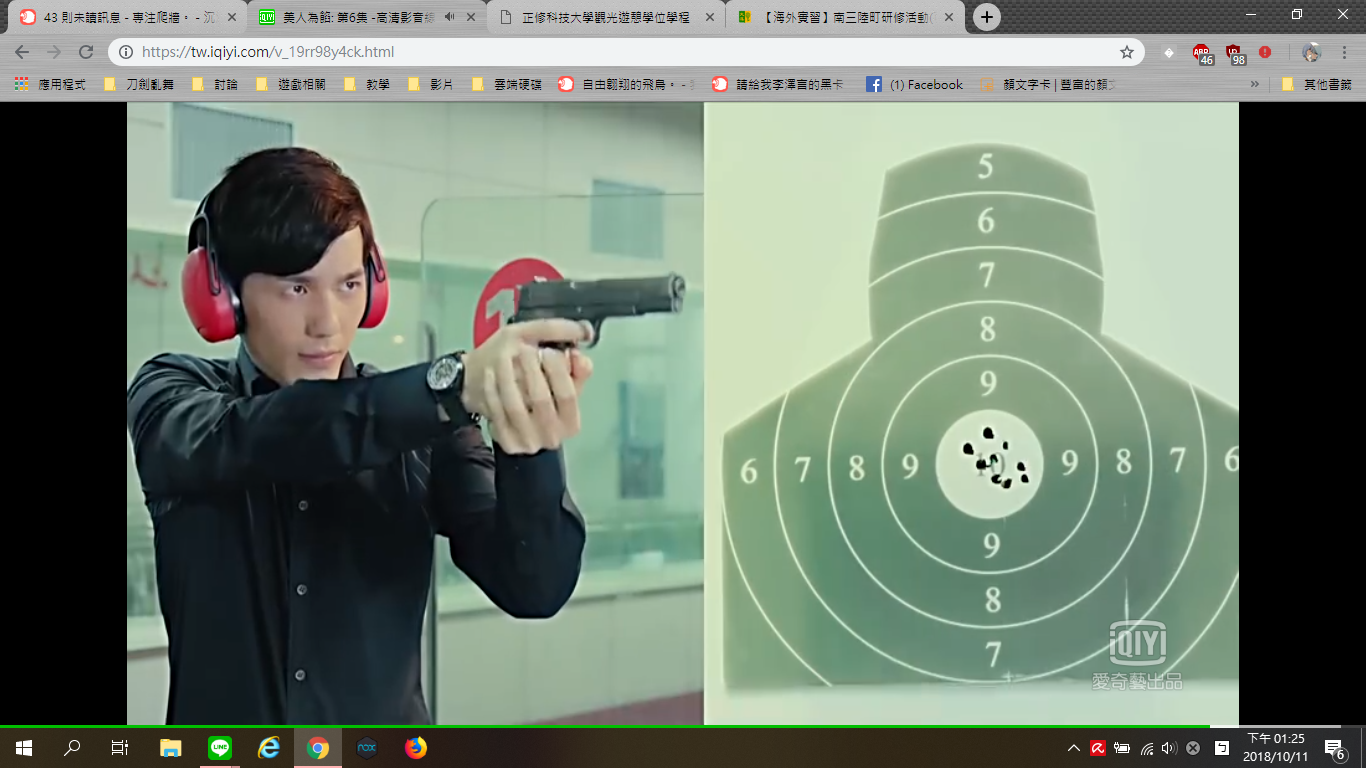Mute the audio icon on the 美人為餡 tab
The width and height of the screenshot is (1366, 768).
pyautogui.click(x=449, y=17)
